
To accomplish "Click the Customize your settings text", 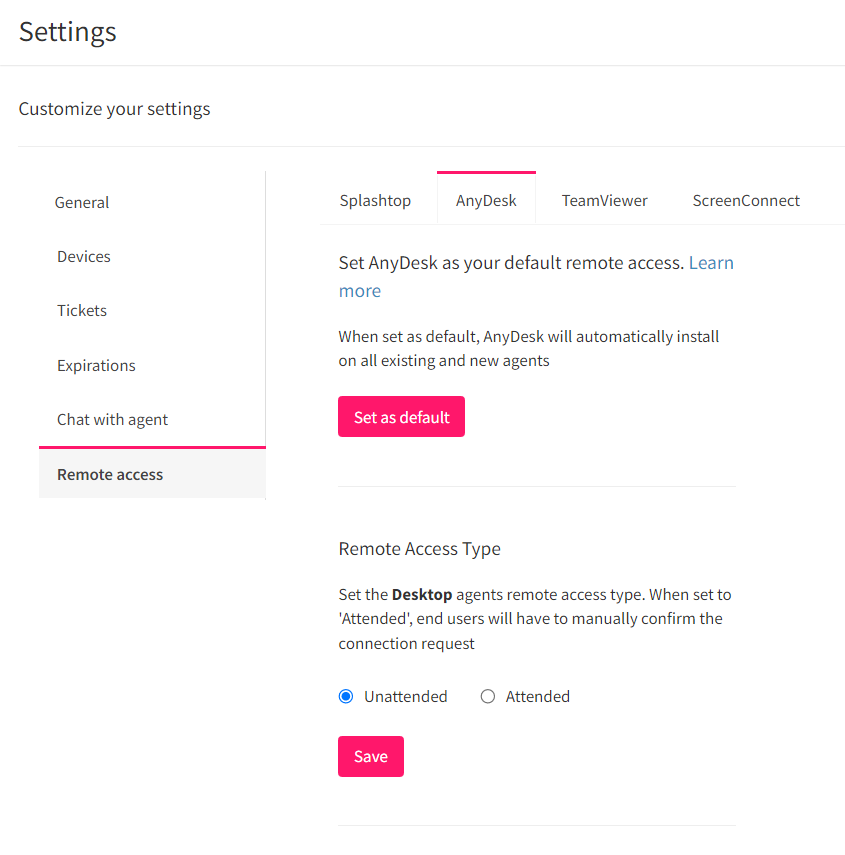I will (114, 109).
